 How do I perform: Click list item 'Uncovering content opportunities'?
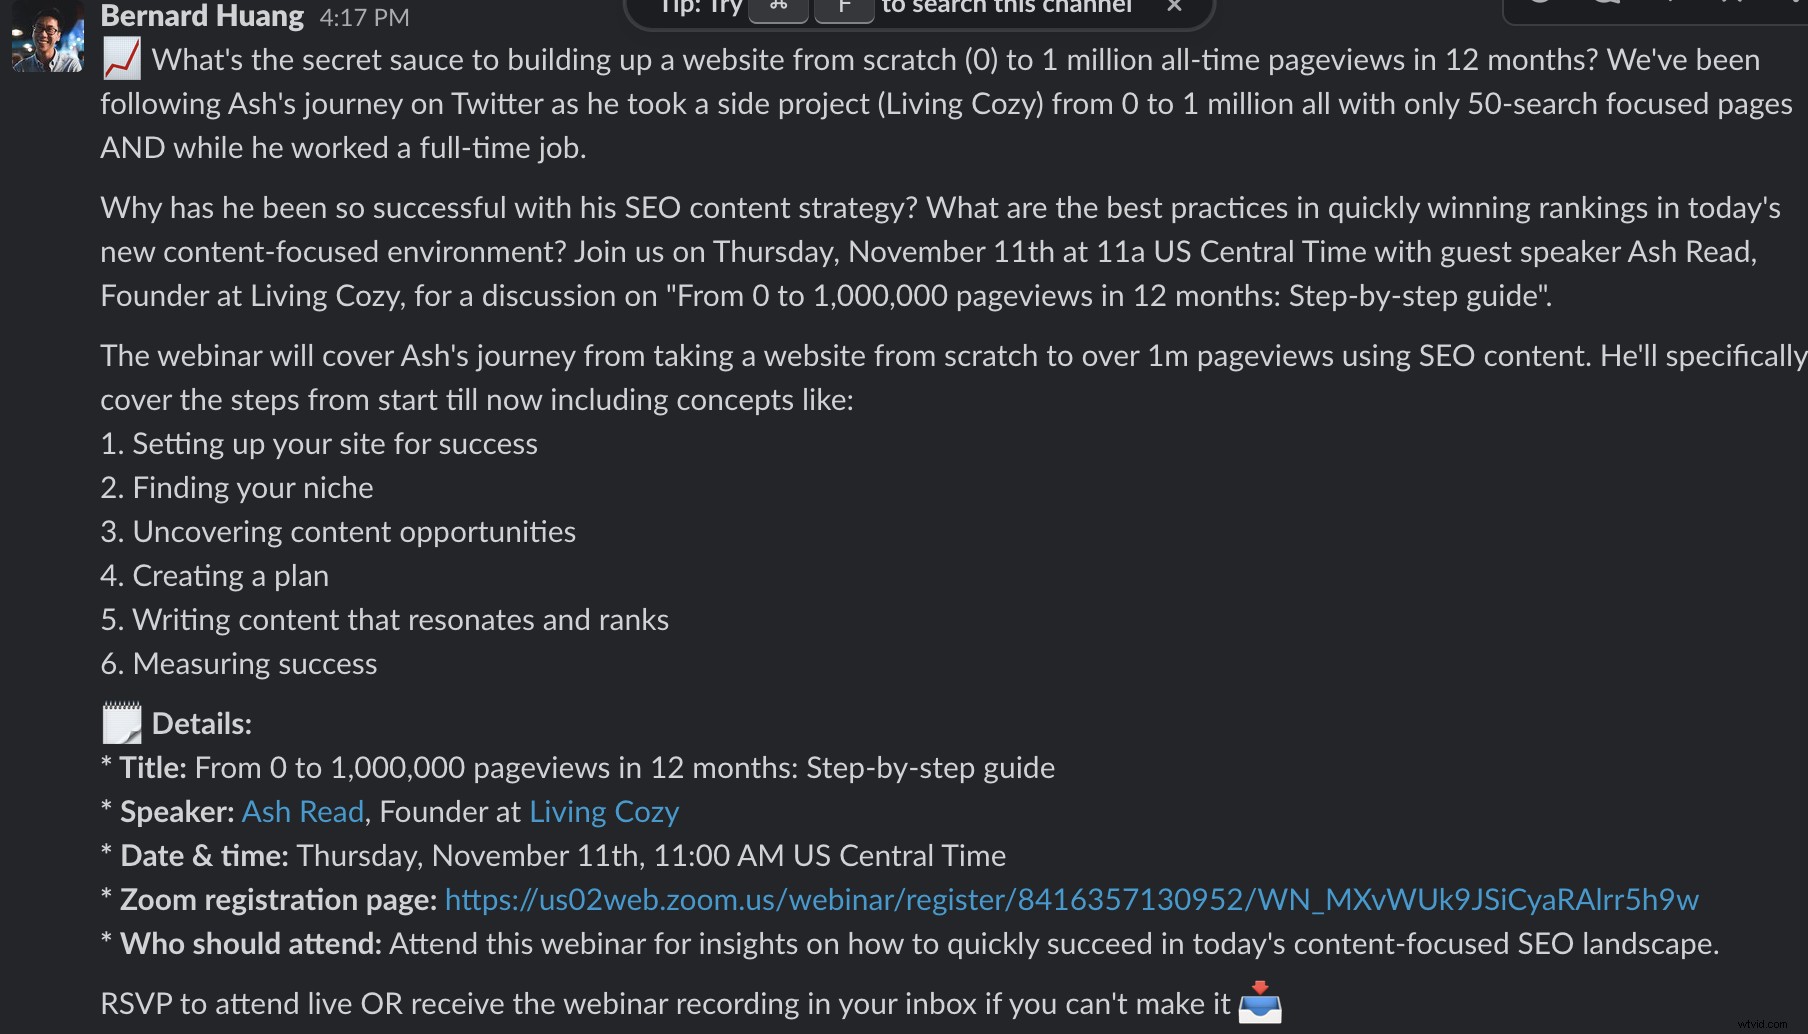click(x=354, y=531)
